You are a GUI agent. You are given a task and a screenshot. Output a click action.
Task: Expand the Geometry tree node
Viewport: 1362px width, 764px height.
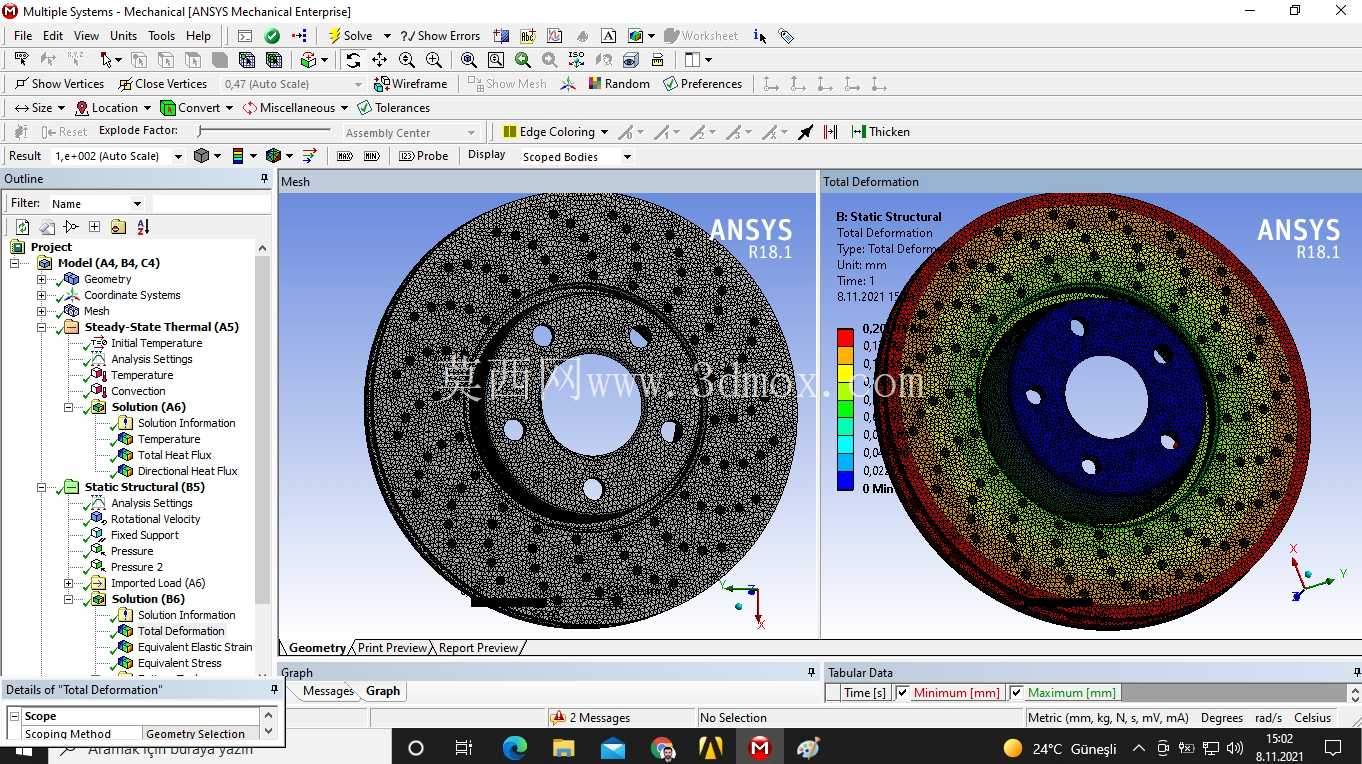coord(42,279)
